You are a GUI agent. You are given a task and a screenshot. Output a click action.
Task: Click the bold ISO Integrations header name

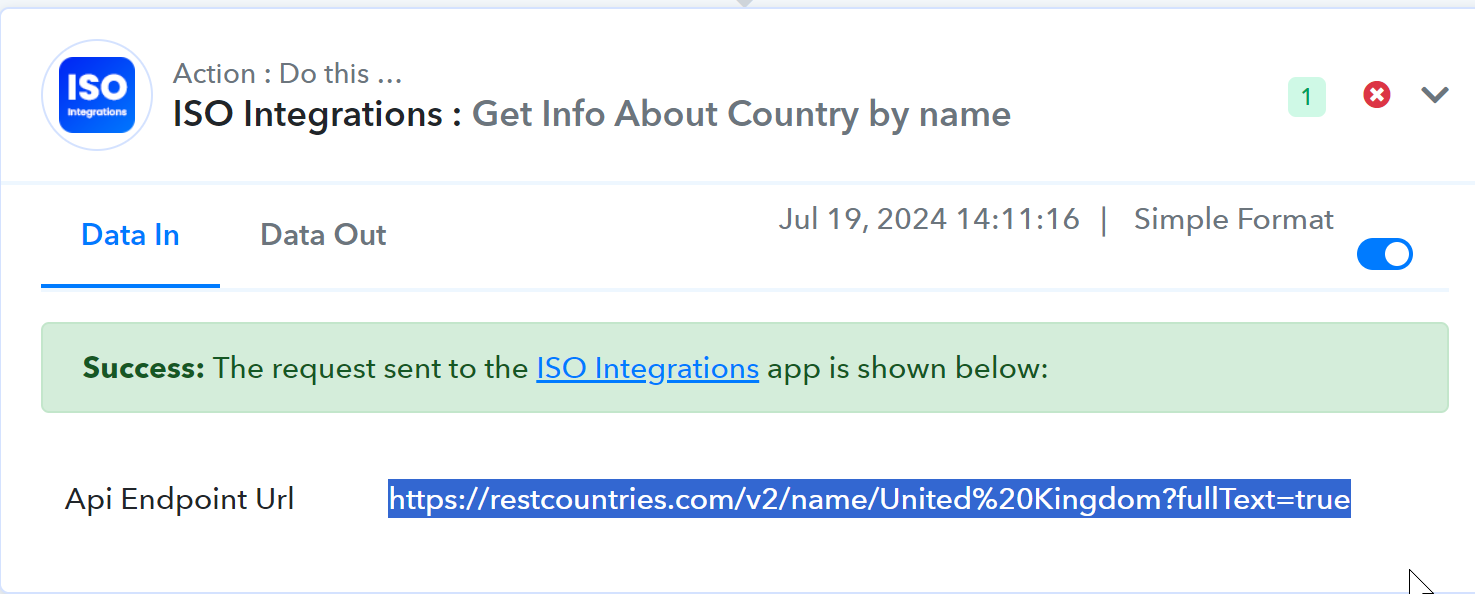308,114
